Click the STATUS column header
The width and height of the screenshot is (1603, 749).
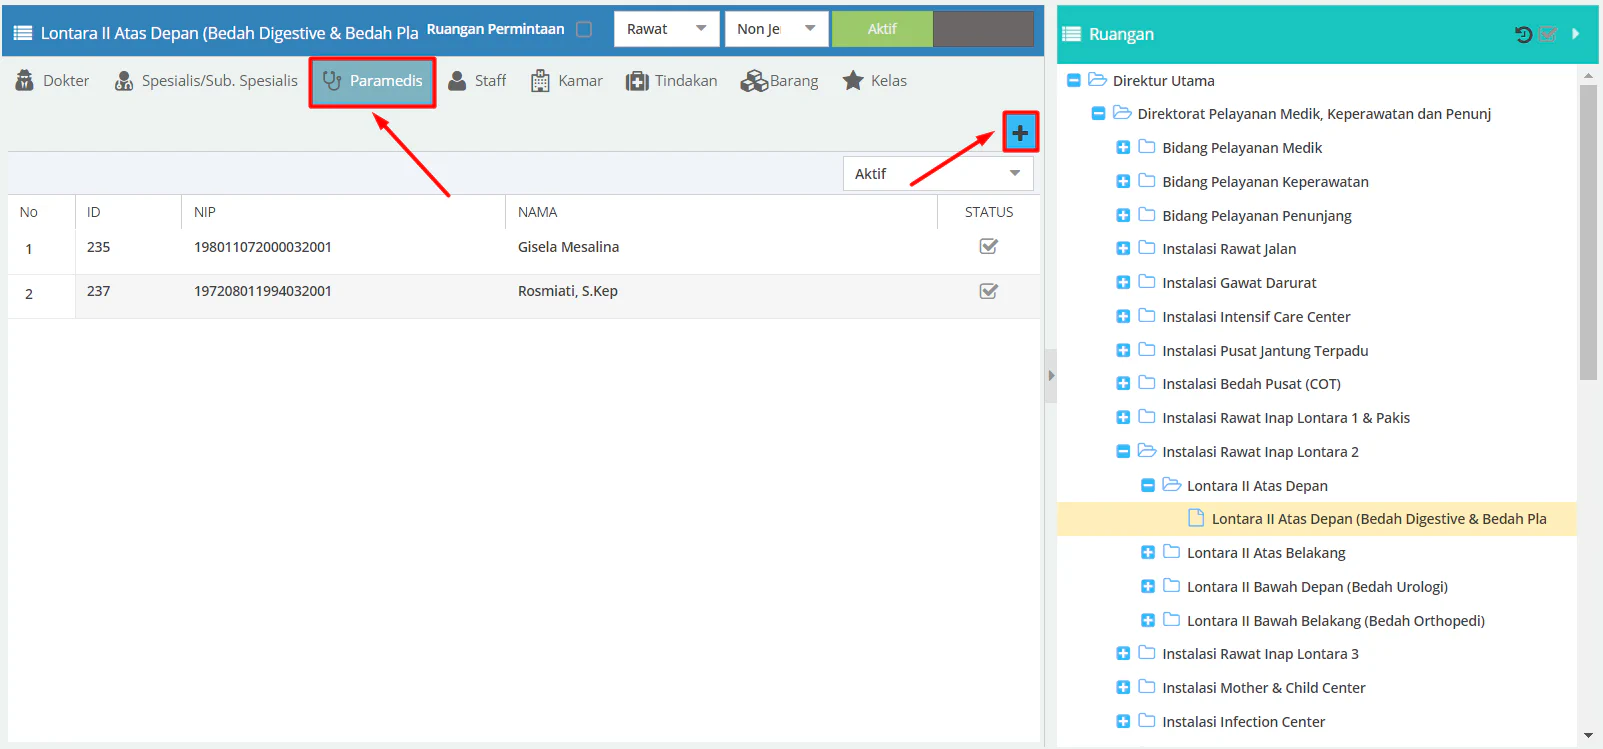click(x=989, y=212)
